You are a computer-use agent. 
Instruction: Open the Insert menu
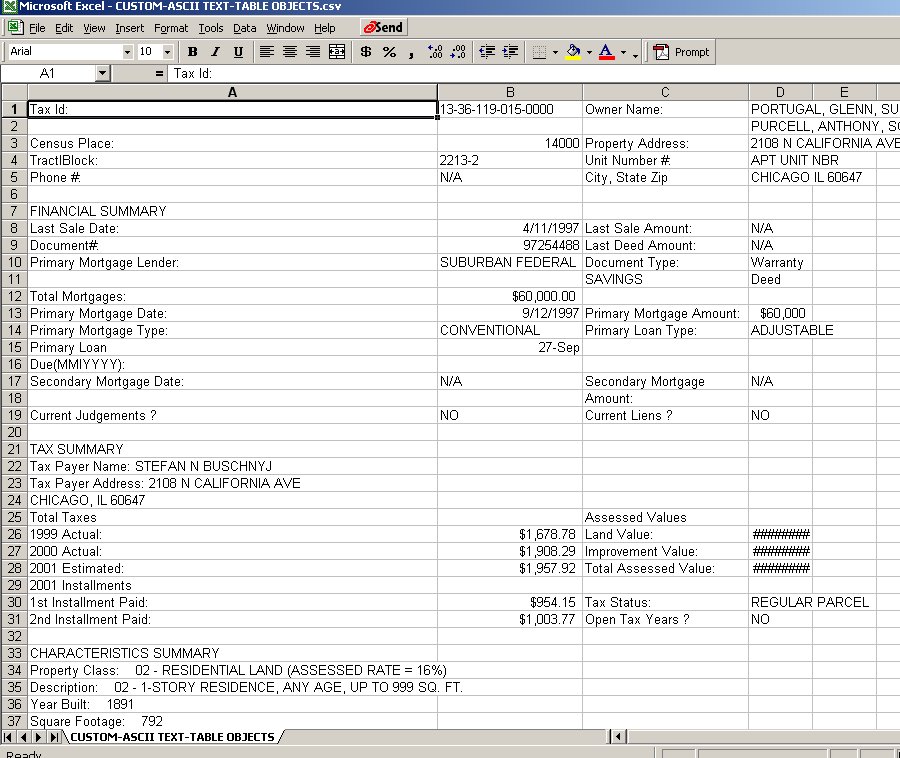tap(130, 28)
